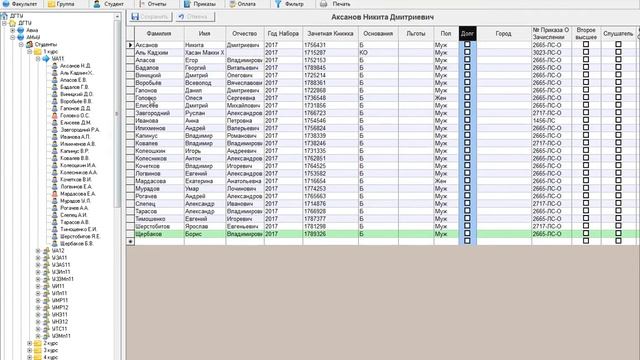
Task: Expand the МА12 group node
Action: tap(38, 251)
